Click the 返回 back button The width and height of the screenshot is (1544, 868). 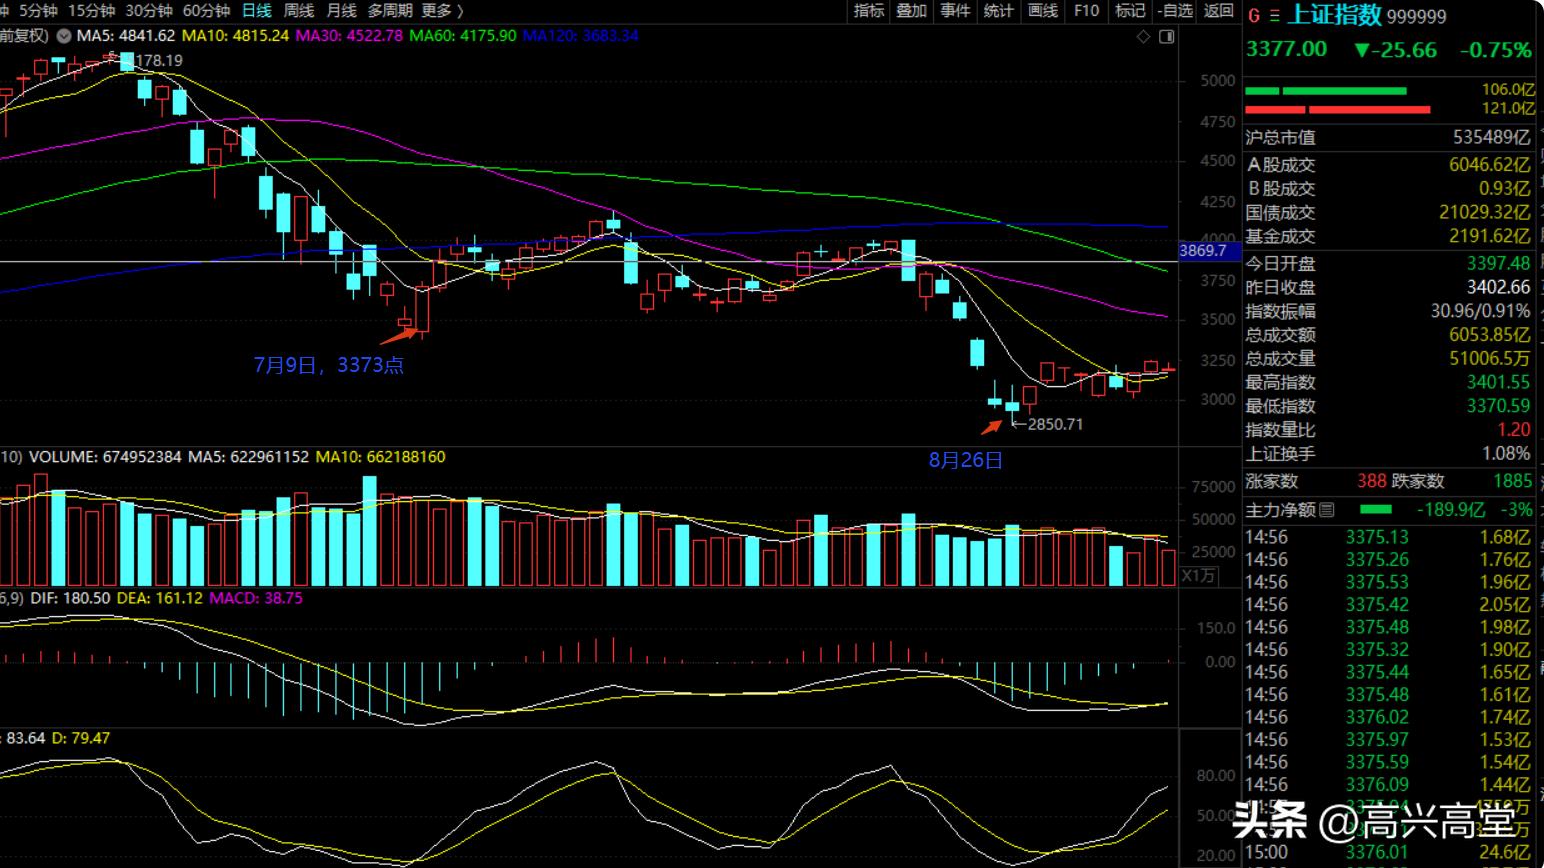(1218, 11)
